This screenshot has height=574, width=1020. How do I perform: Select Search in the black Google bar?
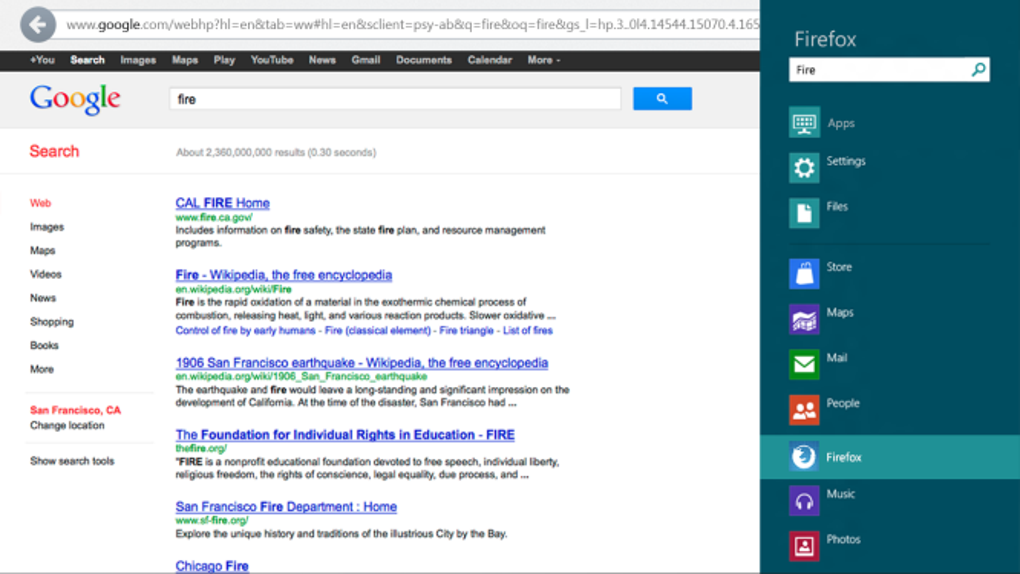coord(87,60)
